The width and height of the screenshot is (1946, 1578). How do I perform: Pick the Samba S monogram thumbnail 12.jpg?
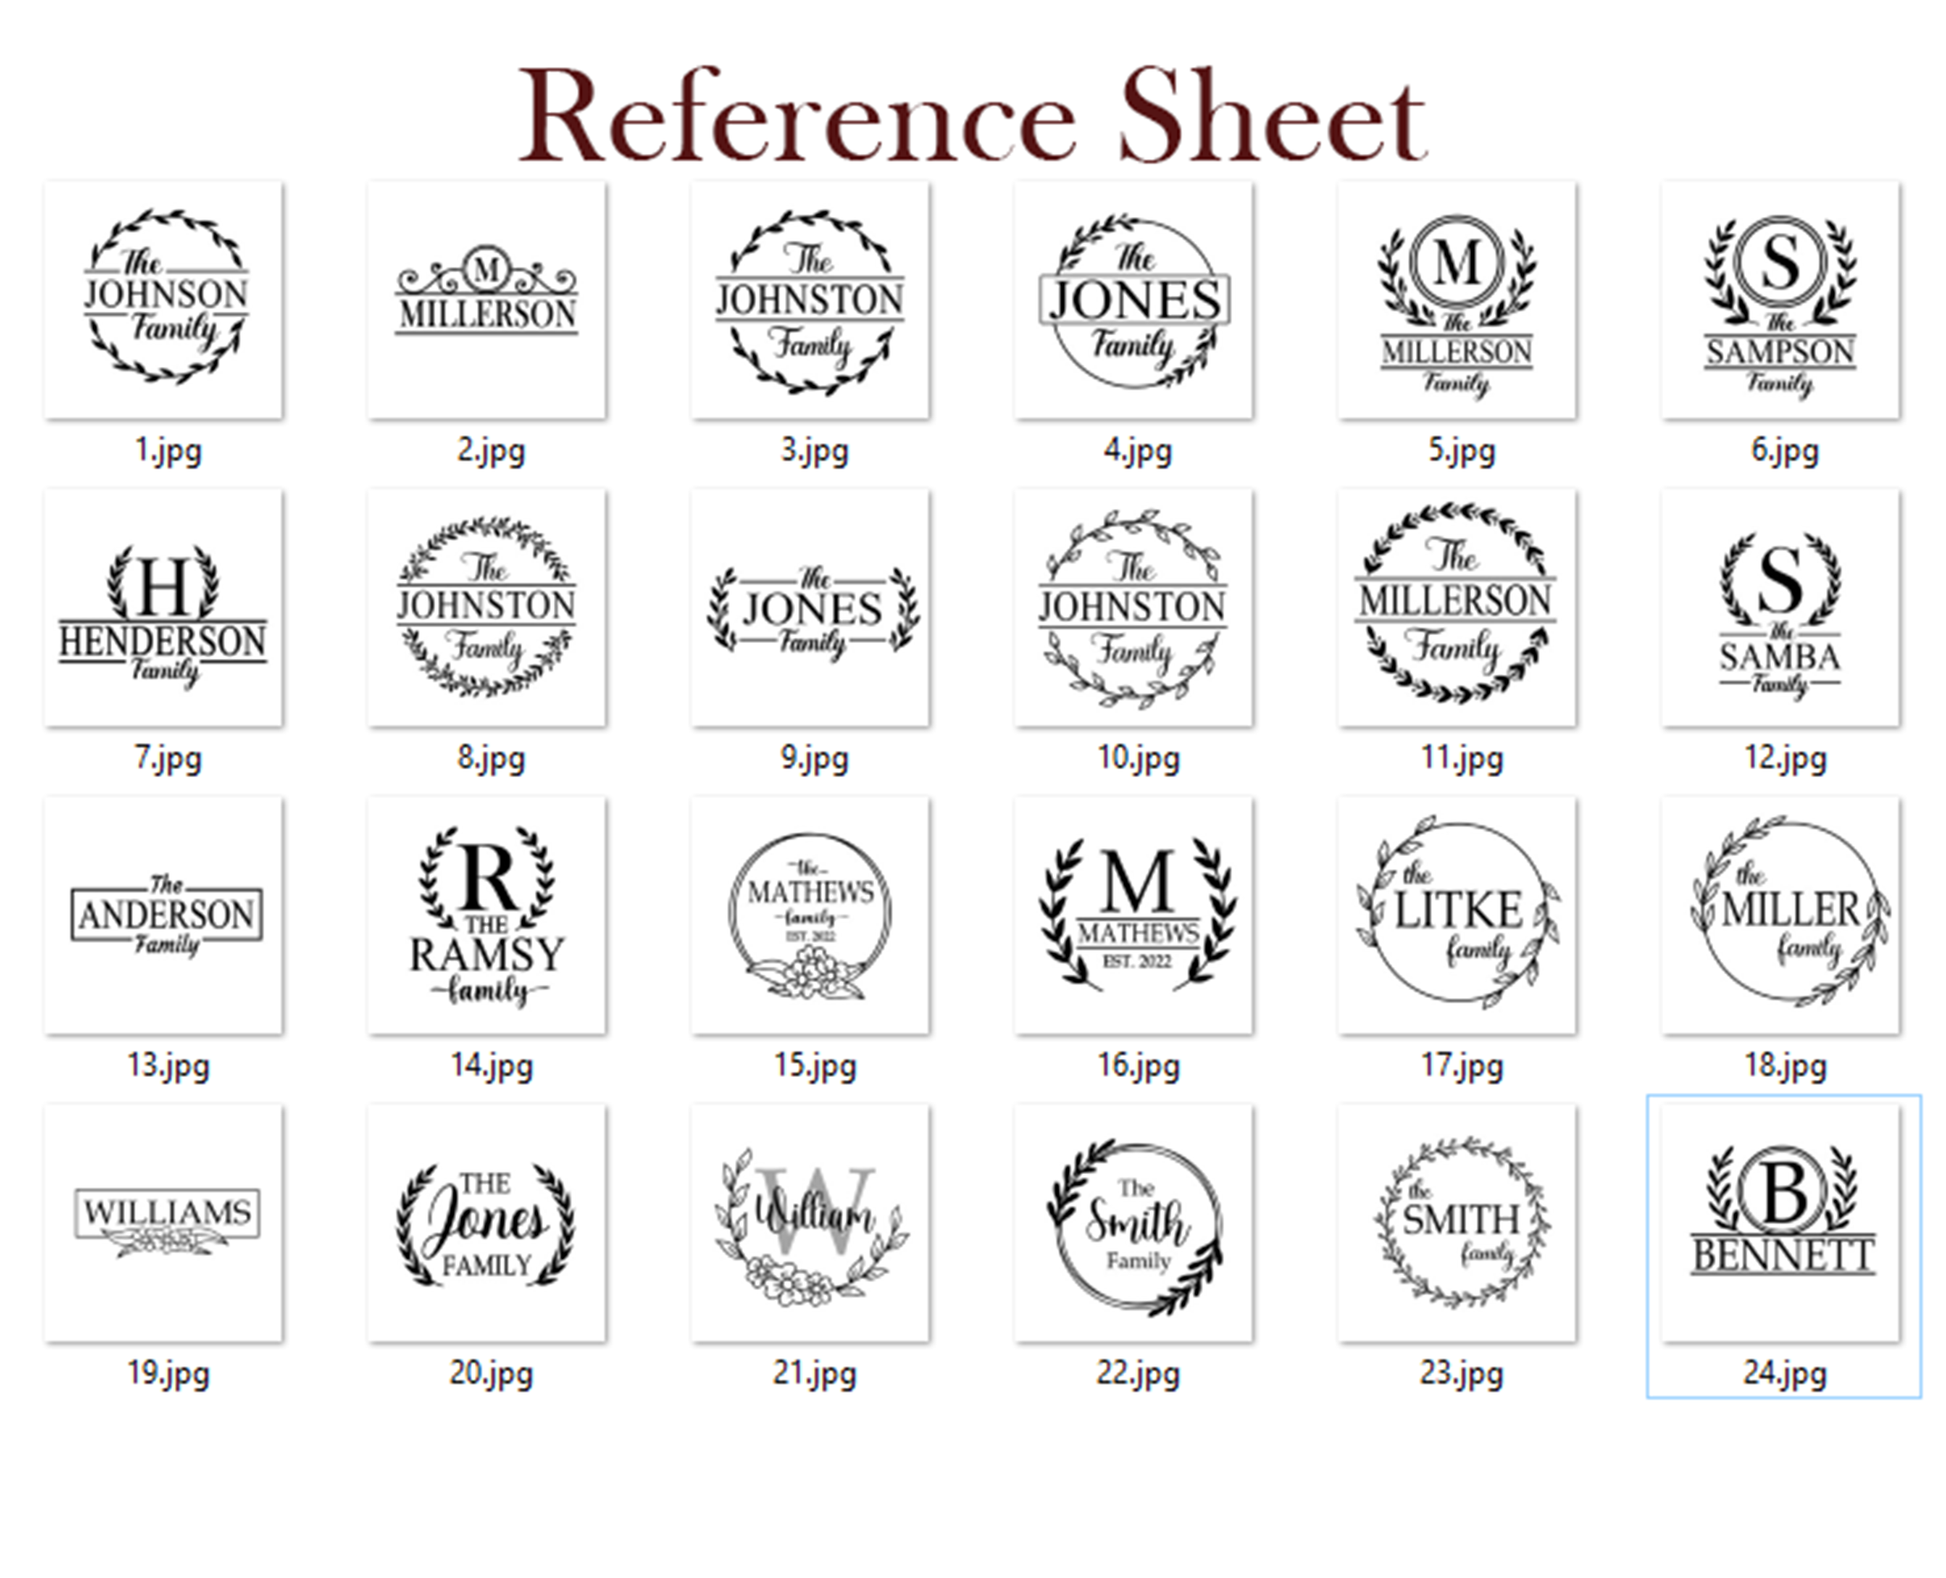coord(1781,607)
